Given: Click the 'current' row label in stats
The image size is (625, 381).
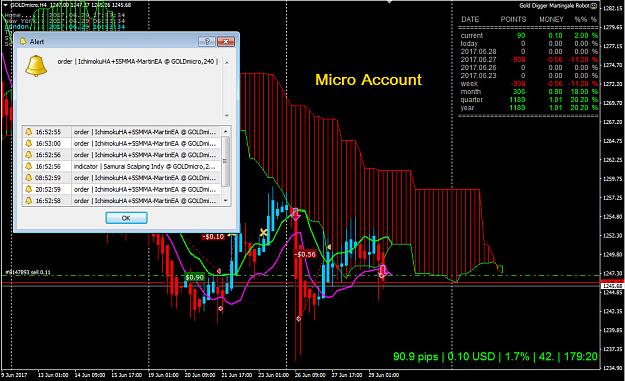Looking at the screenshot, I should pos(472,35).
